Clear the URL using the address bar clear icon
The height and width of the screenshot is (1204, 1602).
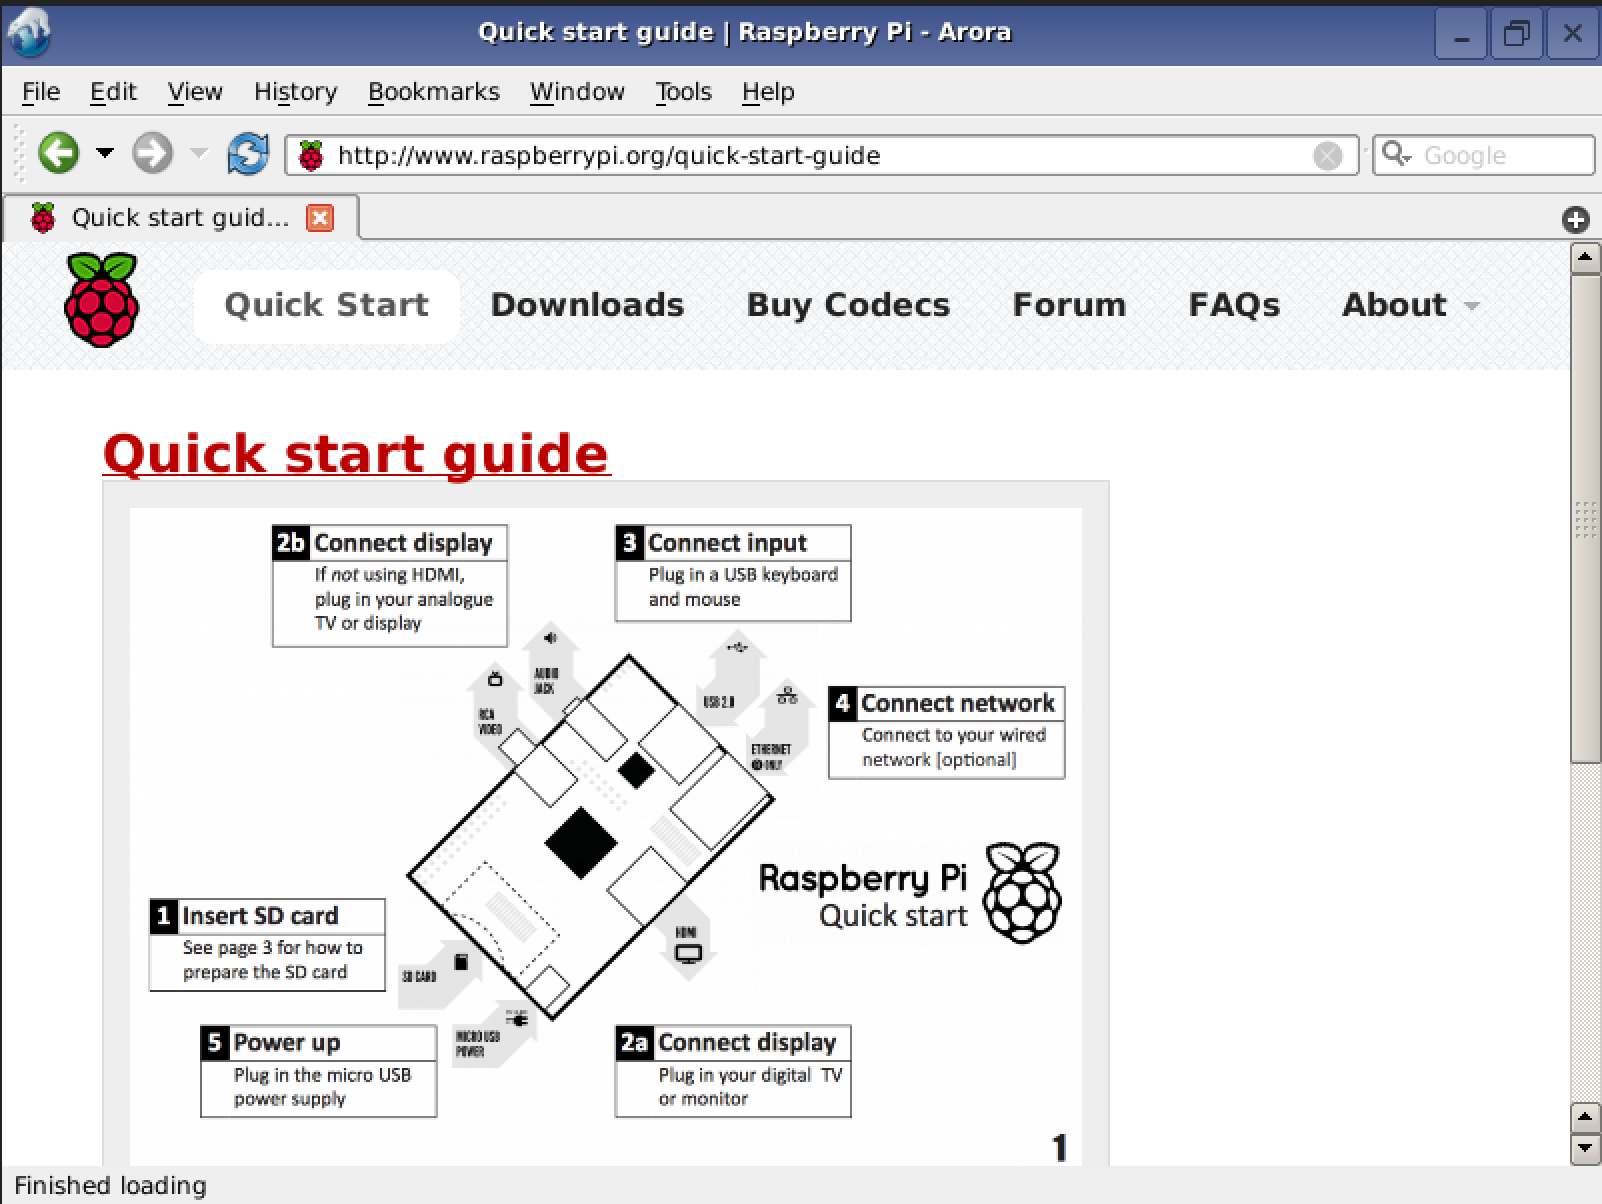(x=1327, y=154)
